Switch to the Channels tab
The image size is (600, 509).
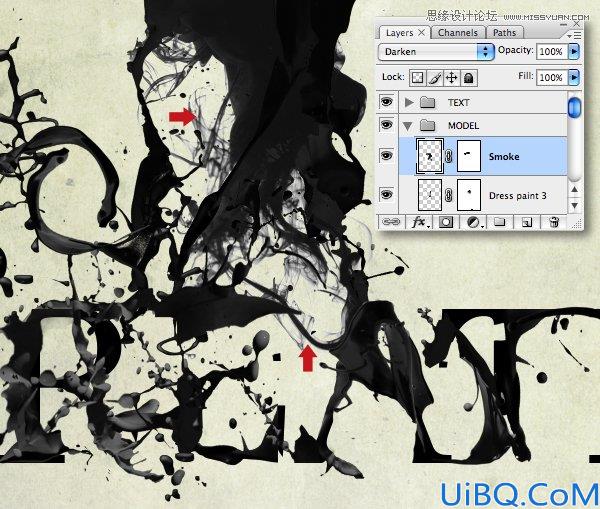point(458,33)
